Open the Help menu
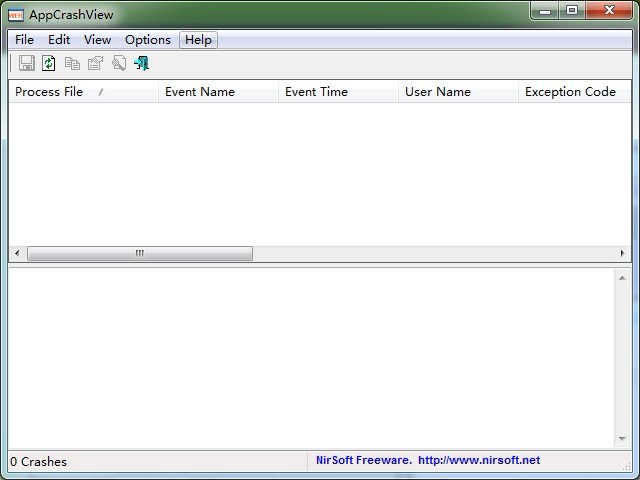 (198, 40)
